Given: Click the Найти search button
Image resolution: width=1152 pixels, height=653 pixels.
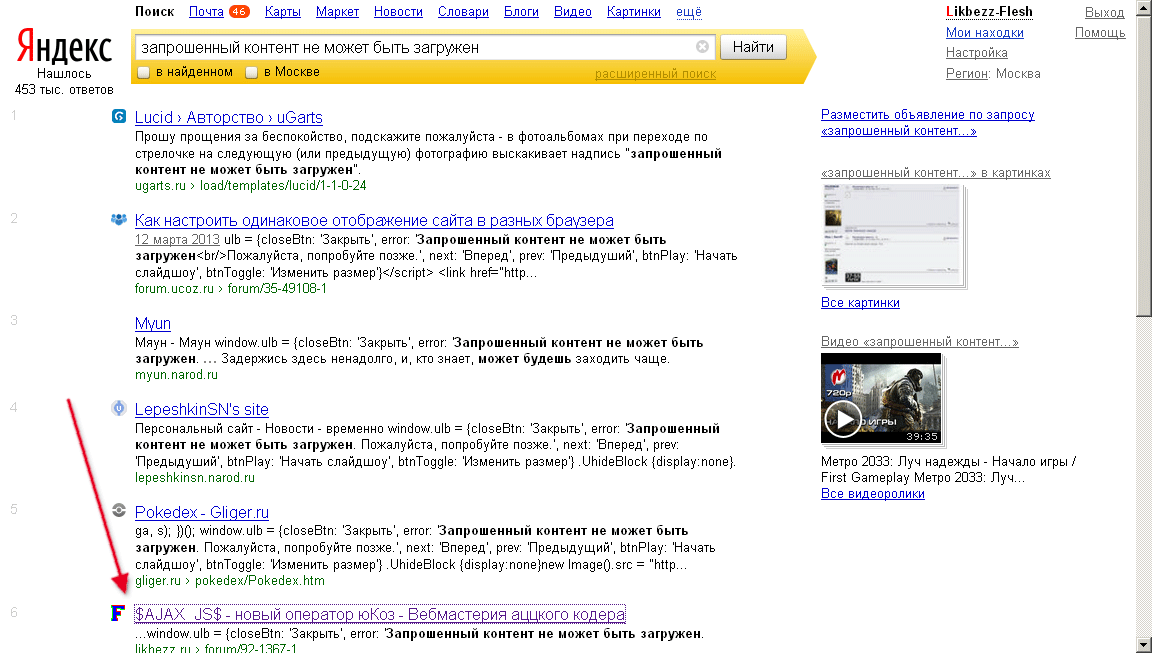Looking at the screenshot, I should [753, 47].
